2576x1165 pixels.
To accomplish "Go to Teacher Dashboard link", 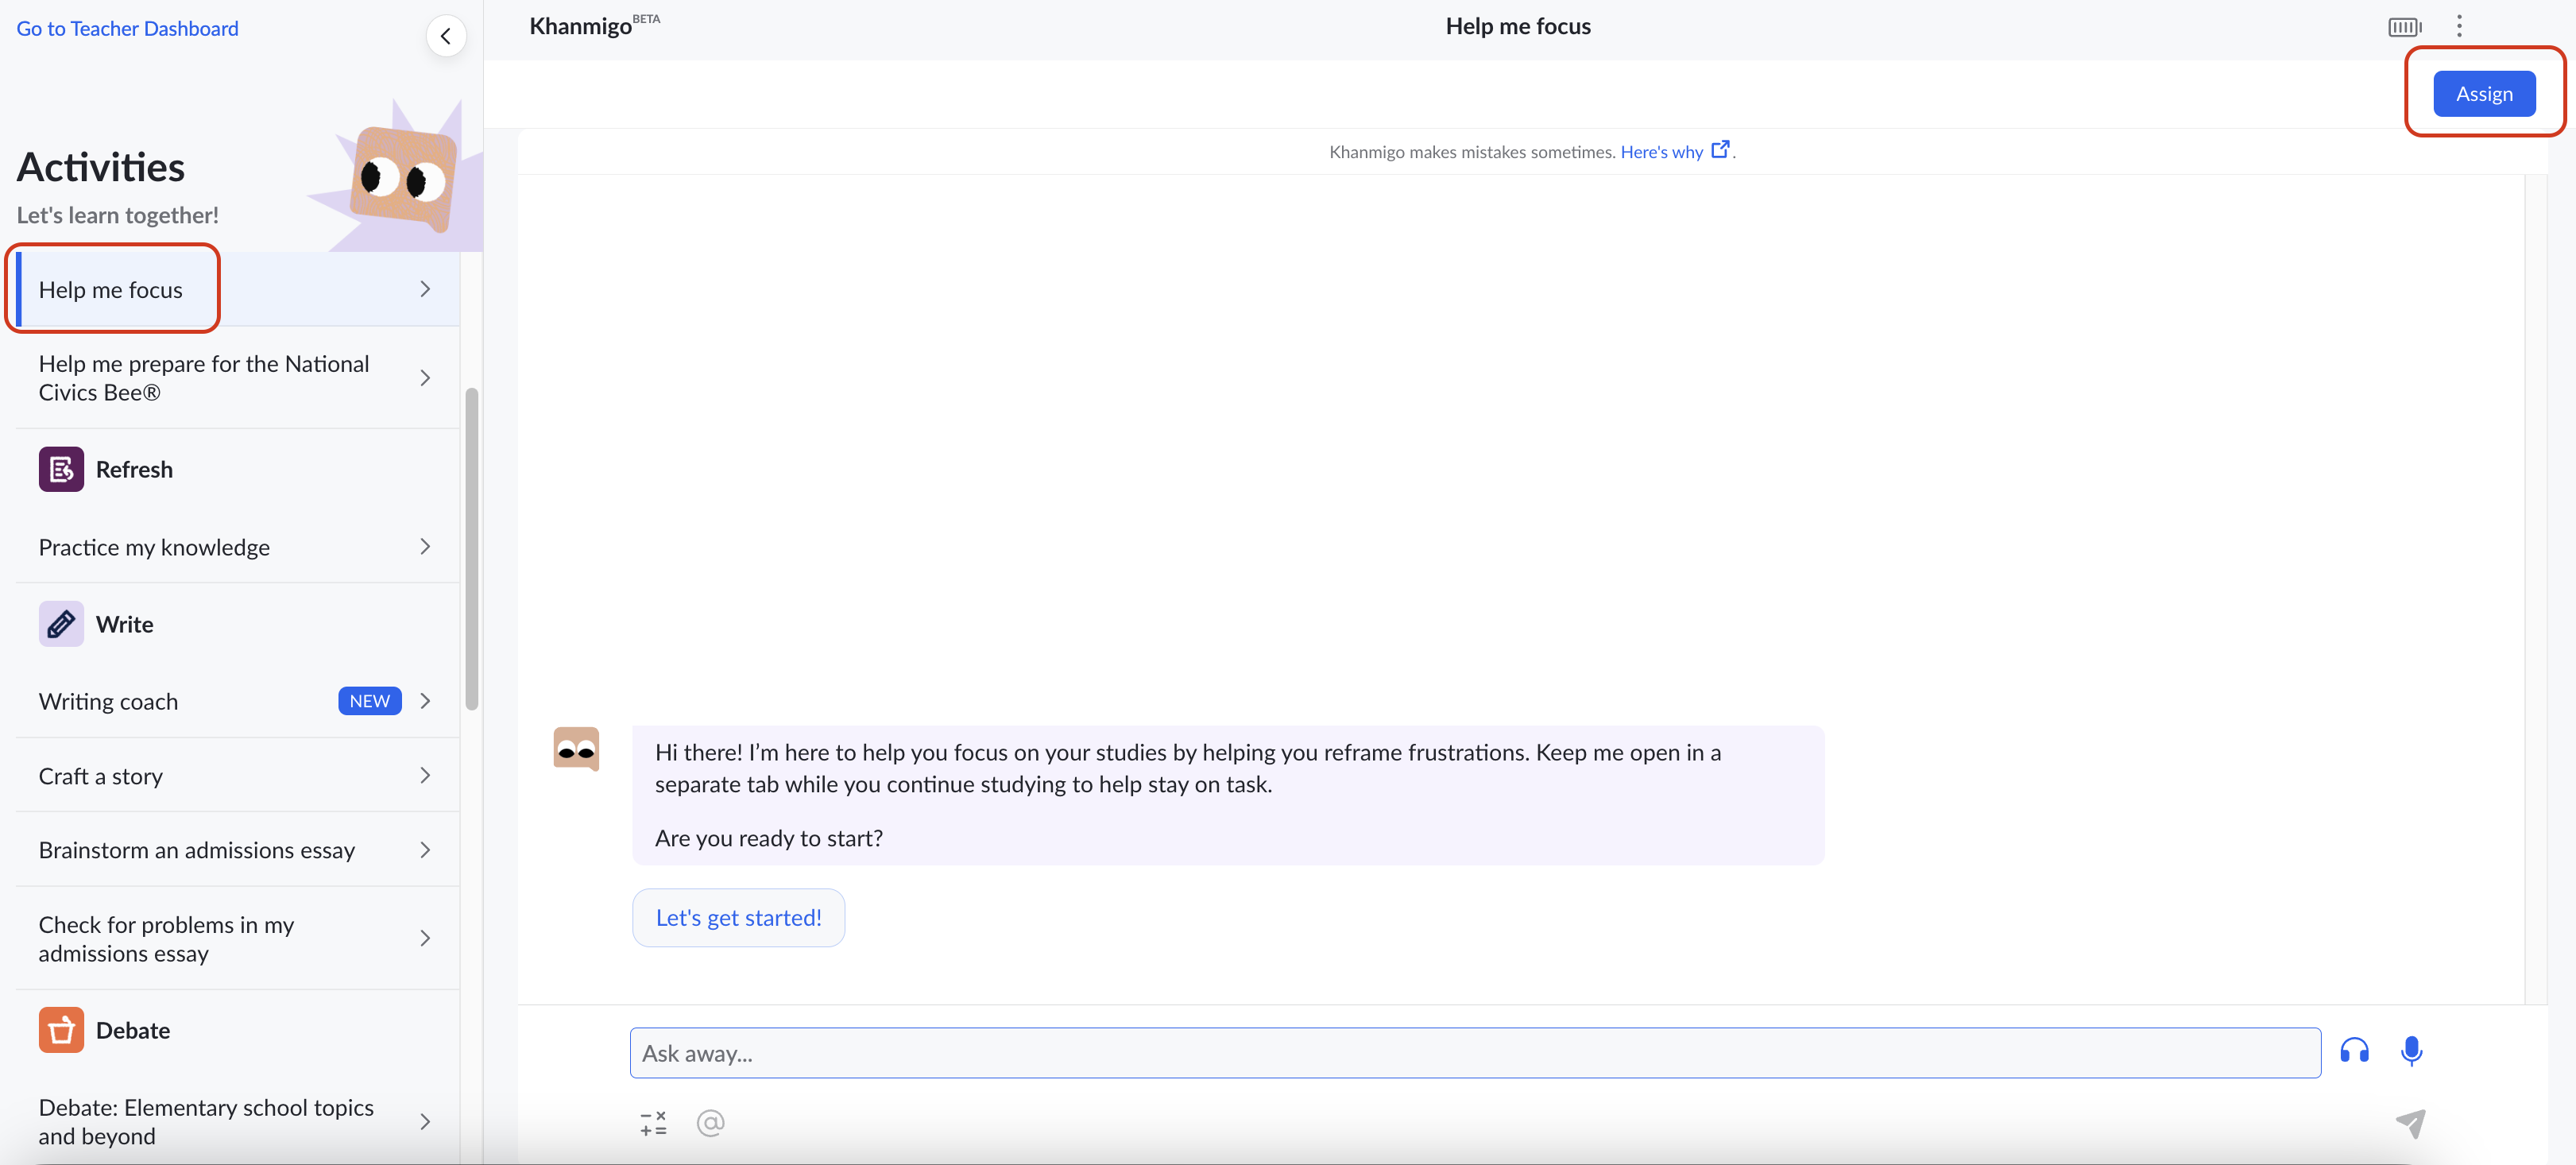I will [x=127, y=28].
